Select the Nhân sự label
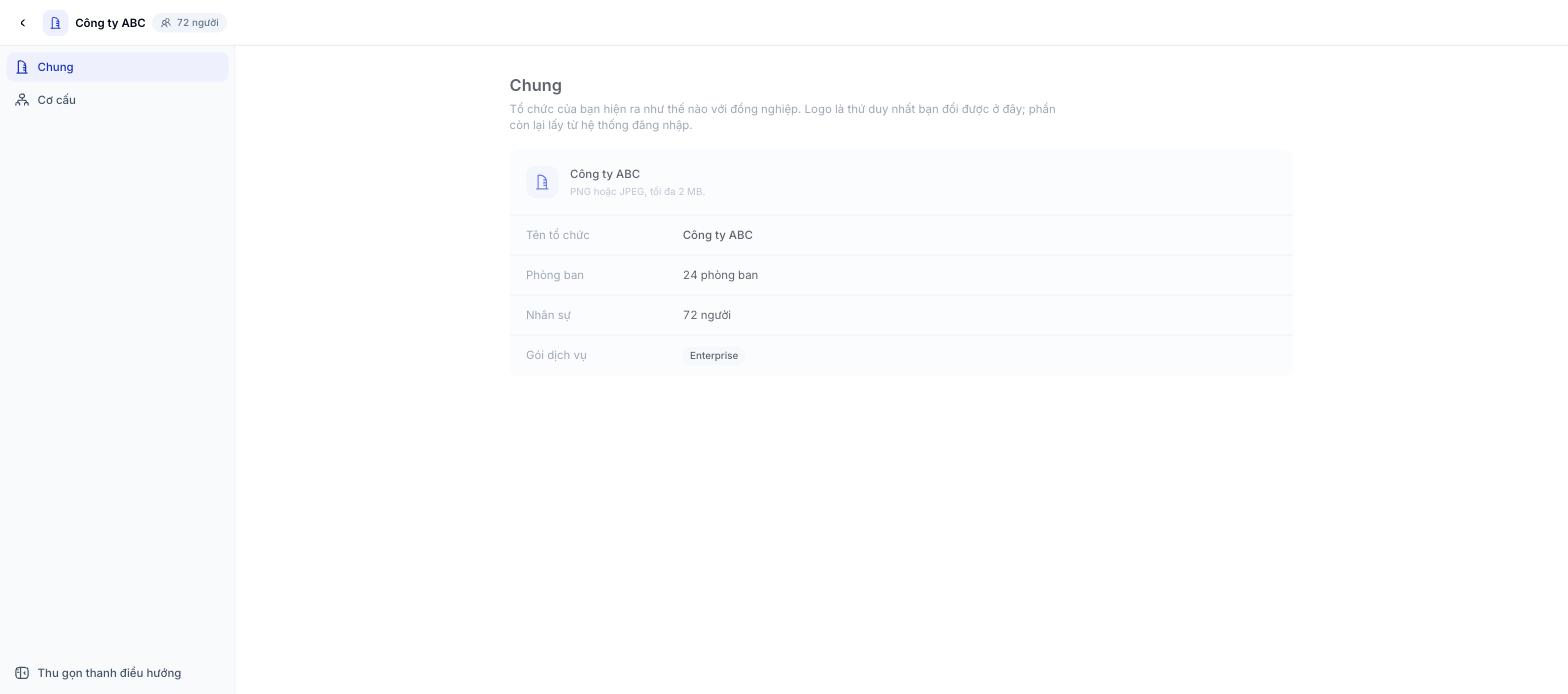This screenshot has width=1568, height=694. [x=548, y=315]
